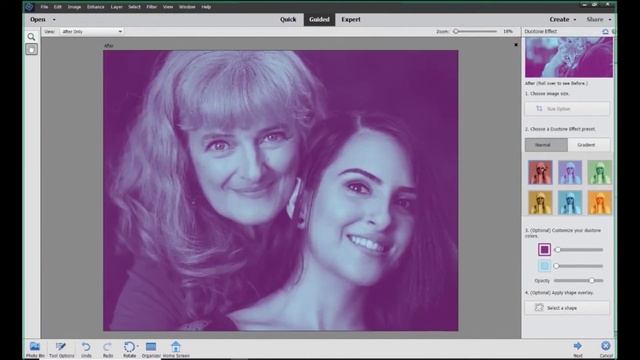Screen dimensions: 640x360
Task: Click the Duotone Effect preview thumbnail
Action: pos(569,57)
